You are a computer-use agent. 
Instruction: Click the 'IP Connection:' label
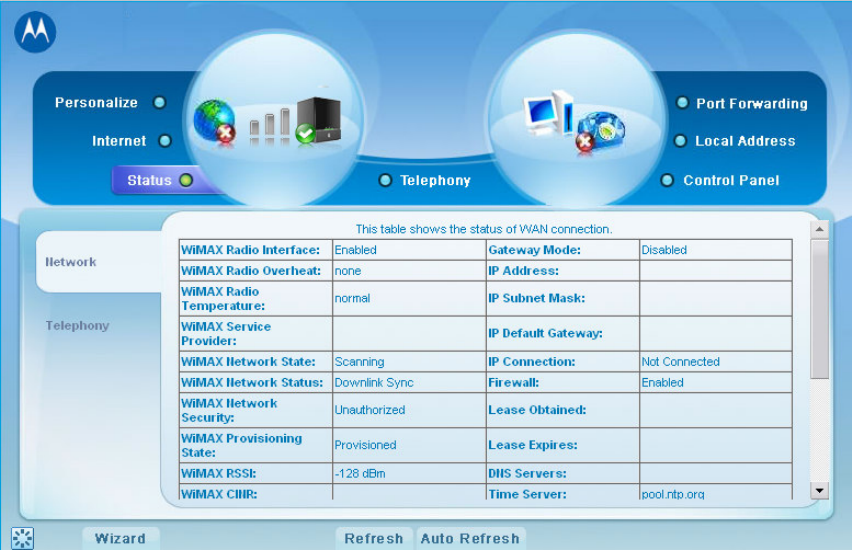coord(531,362)
